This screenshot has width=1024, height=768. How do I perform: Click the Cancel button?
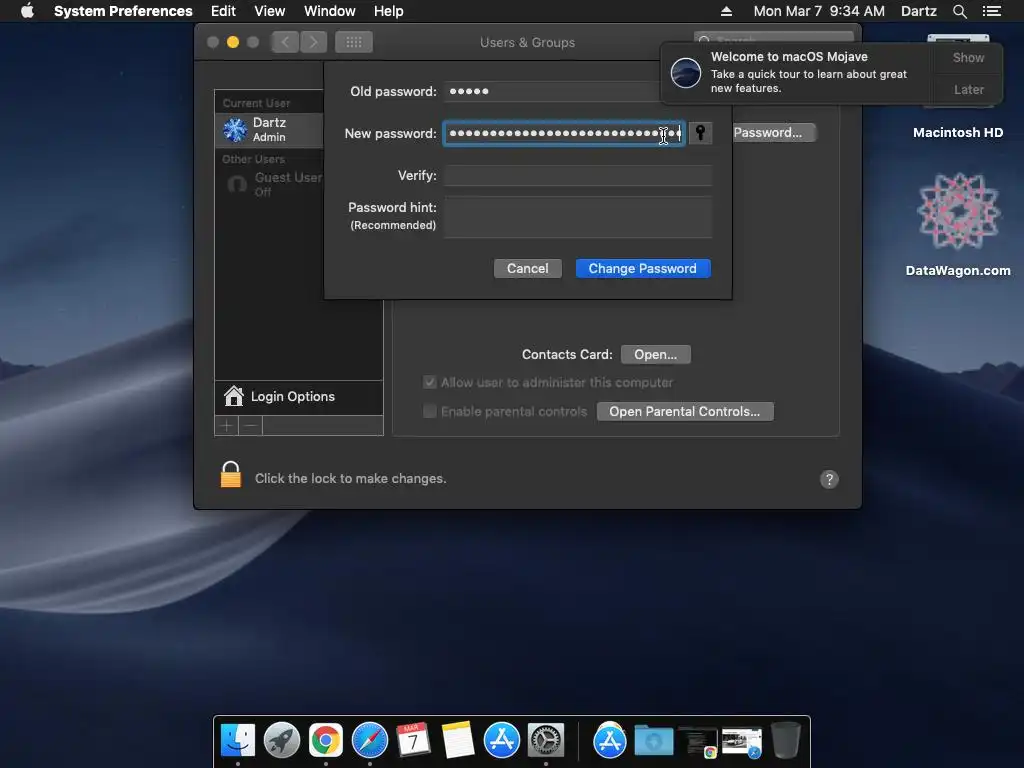[528, 268]
